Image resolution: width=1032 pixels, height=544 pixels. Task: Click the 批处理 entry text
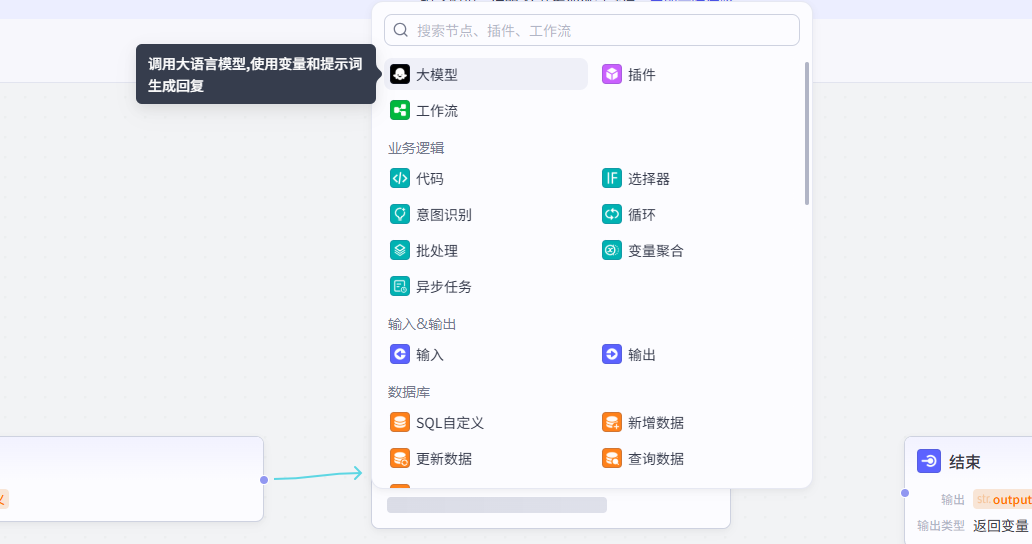coord(437,251)
